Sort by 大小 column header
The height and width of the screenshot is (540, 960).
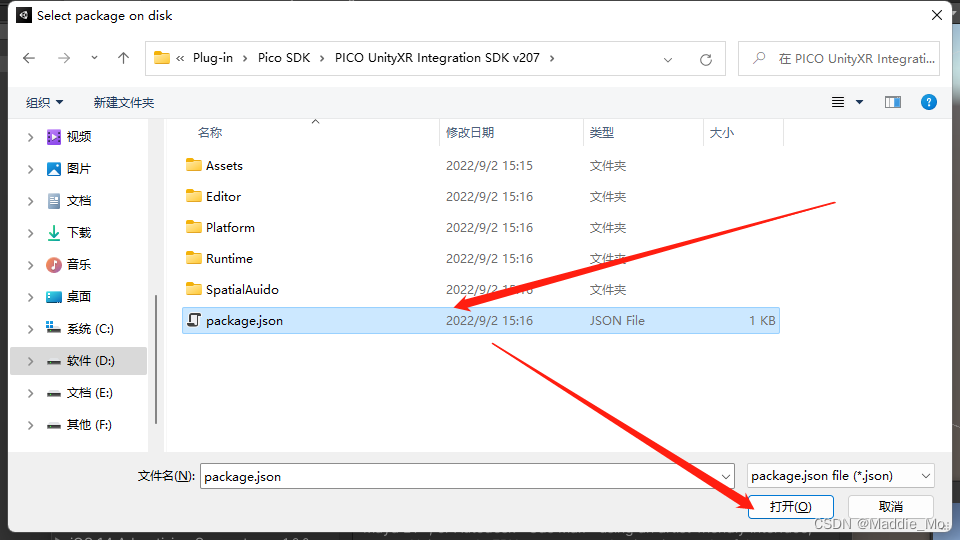tap(721, 132)
